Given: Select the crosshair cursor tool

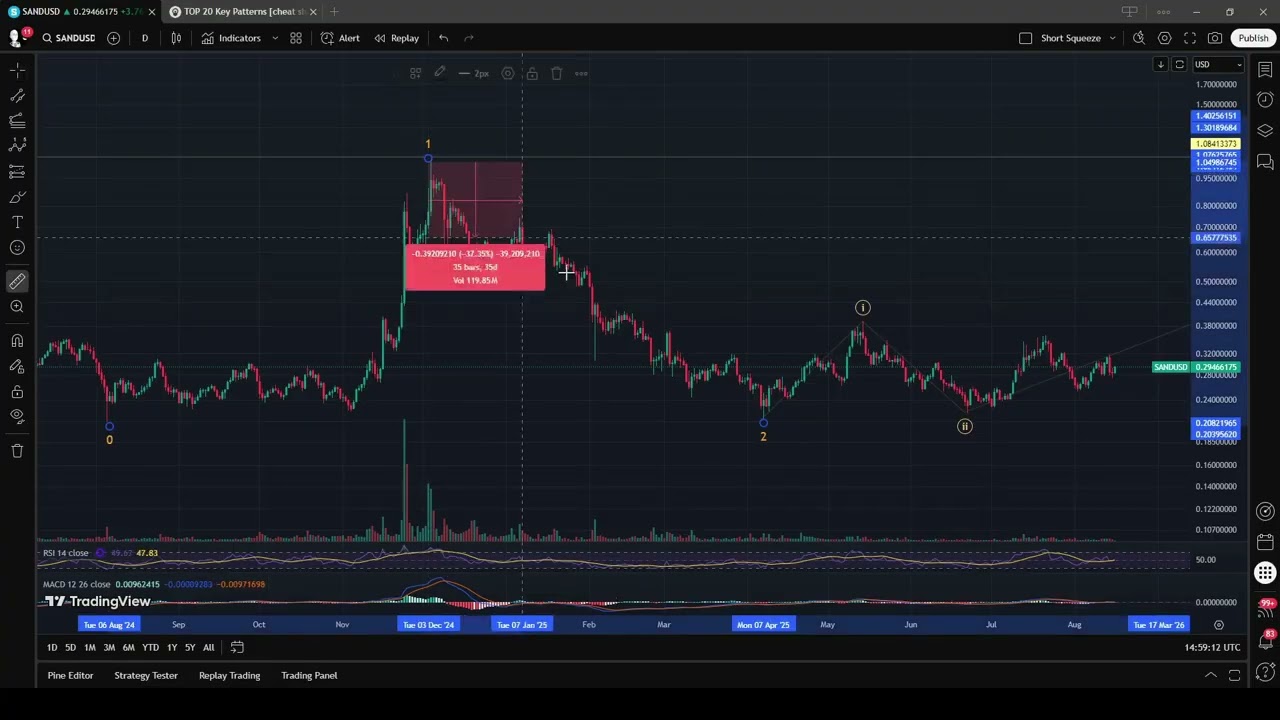Looking at the screenshot, I should [17, 70].
